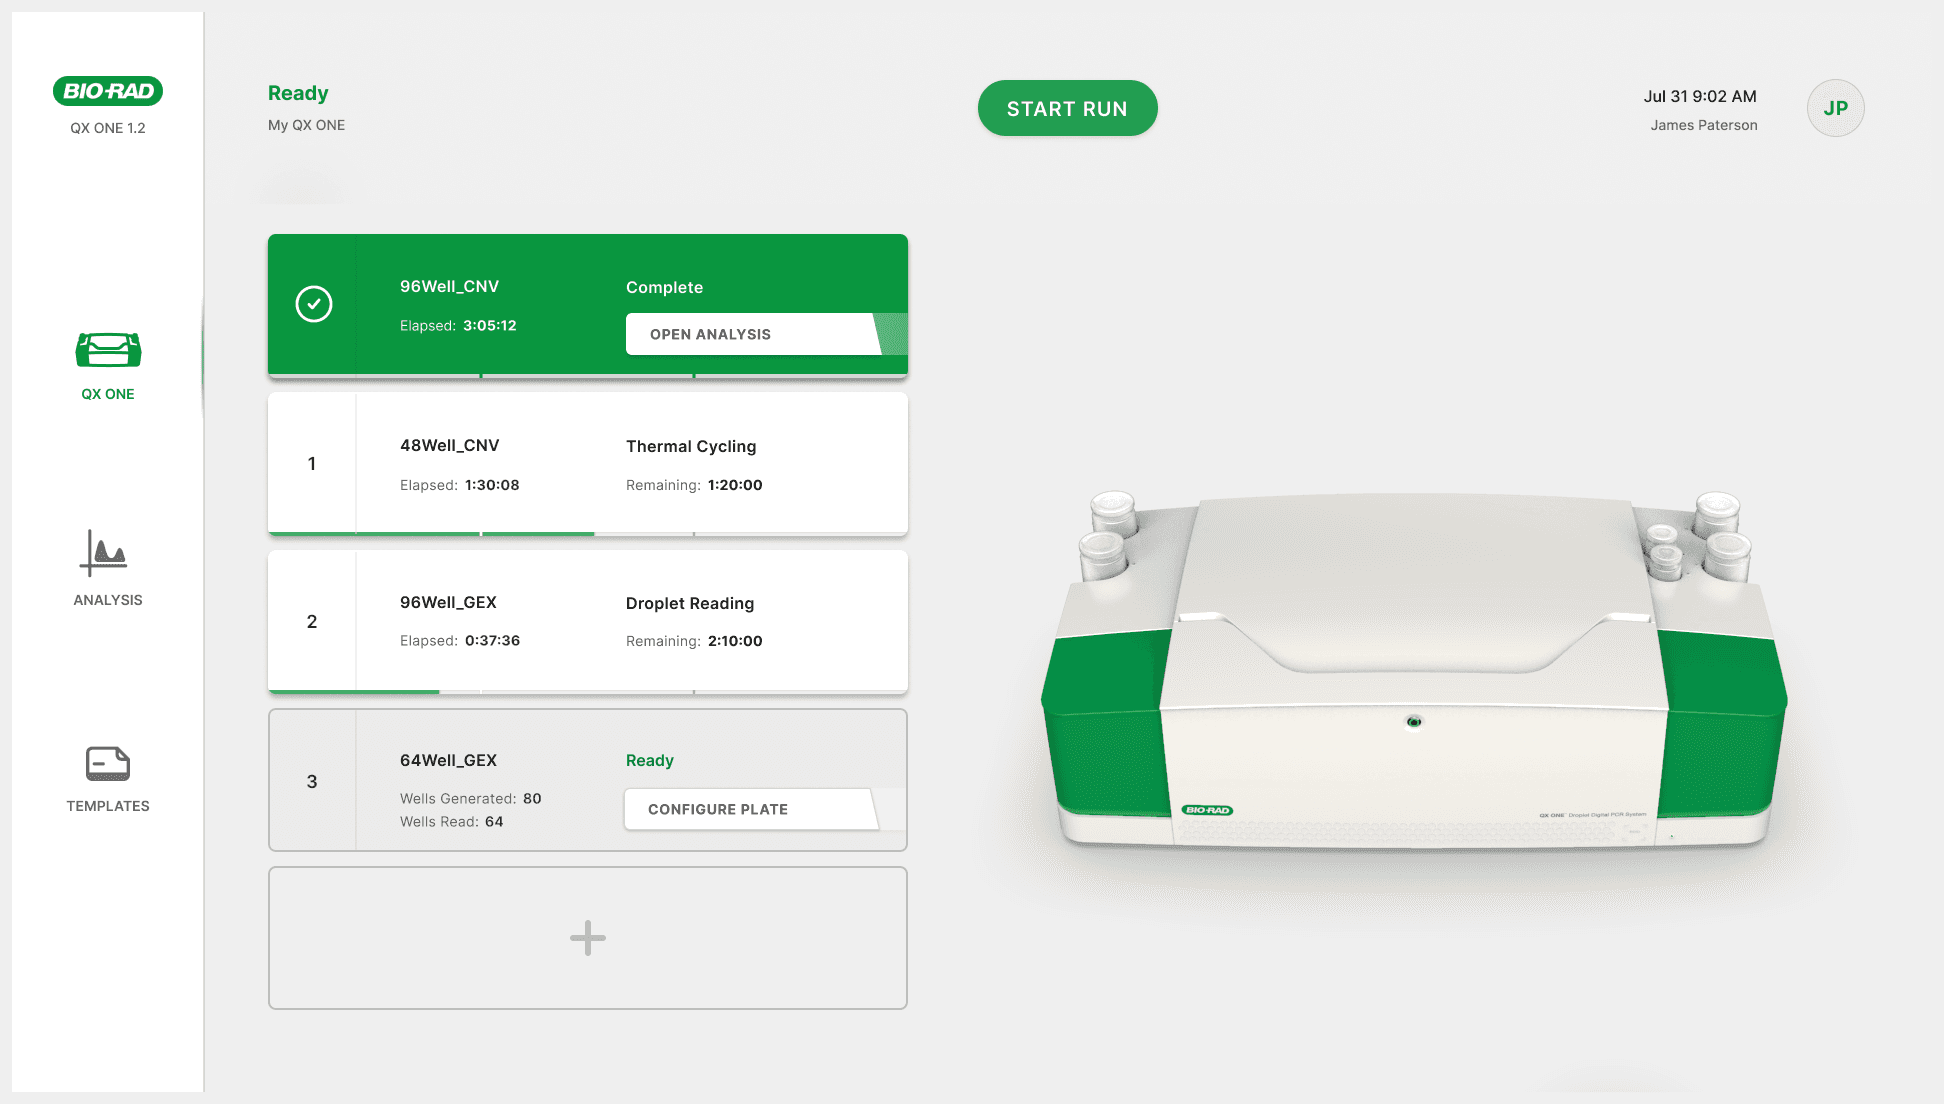Click the Ready status heading

tap(298, 93)
